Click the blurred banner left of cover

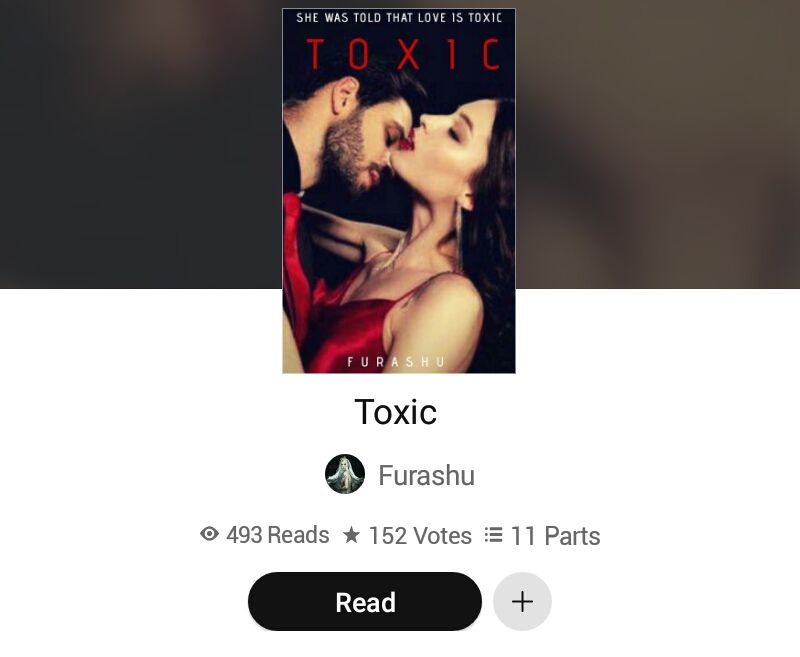[141, 144]
